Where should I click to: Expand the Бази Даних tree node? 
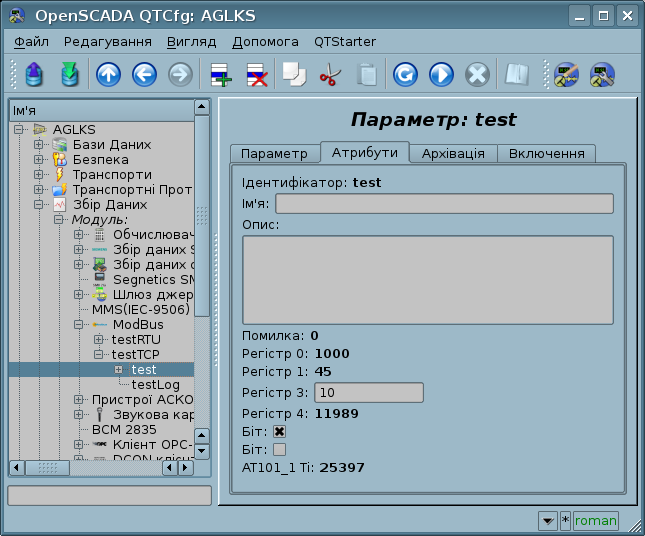pyautogui.click(x=39, y=145)
